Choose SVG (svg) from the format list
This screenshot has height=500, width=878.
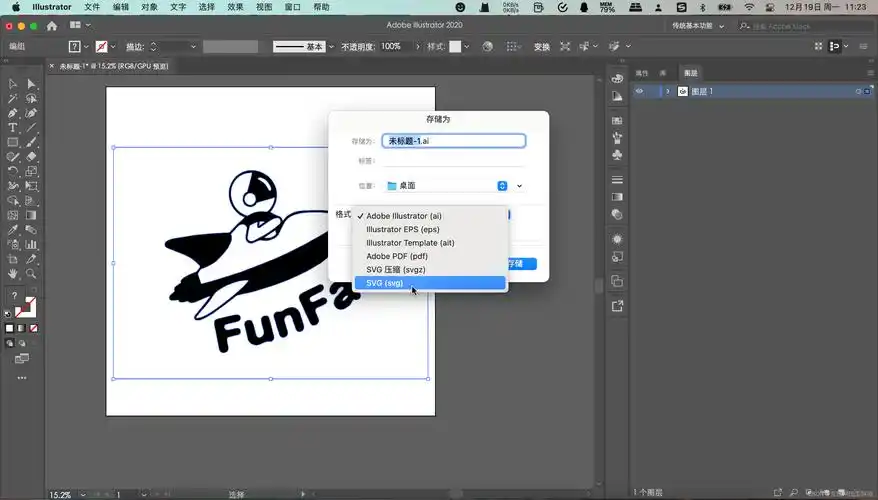point(385,283)
